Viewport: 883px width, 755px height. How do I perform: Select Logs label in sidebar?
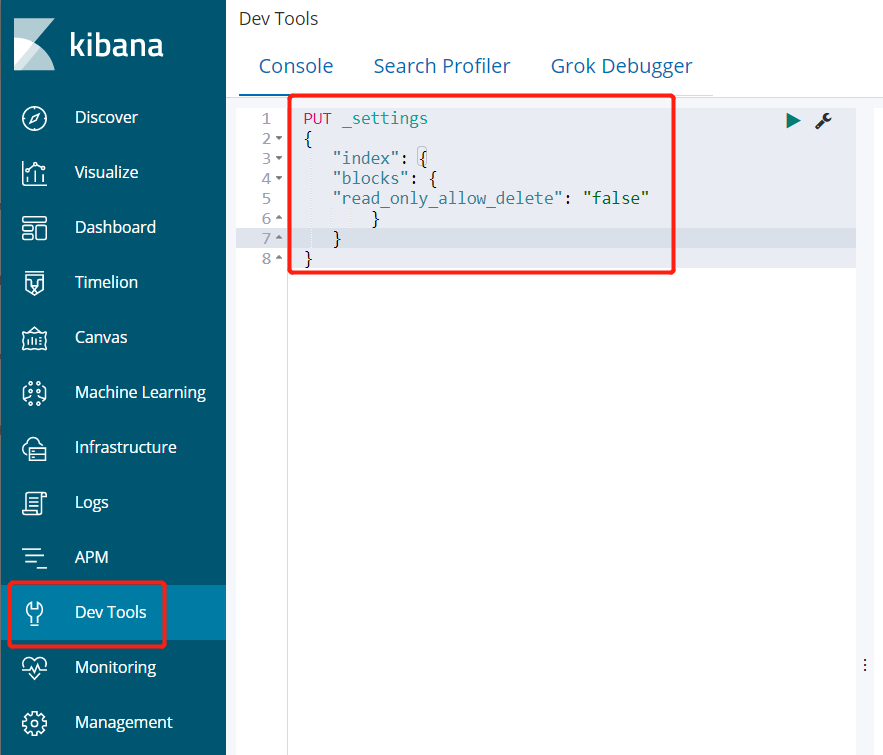coord(92,503)
